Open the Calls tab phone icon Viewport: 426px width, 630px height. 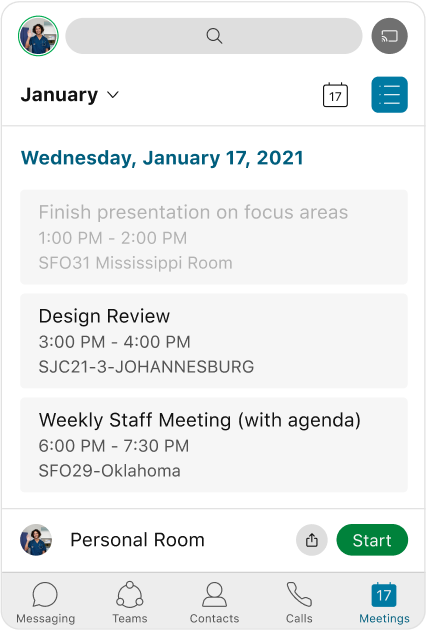299,595
